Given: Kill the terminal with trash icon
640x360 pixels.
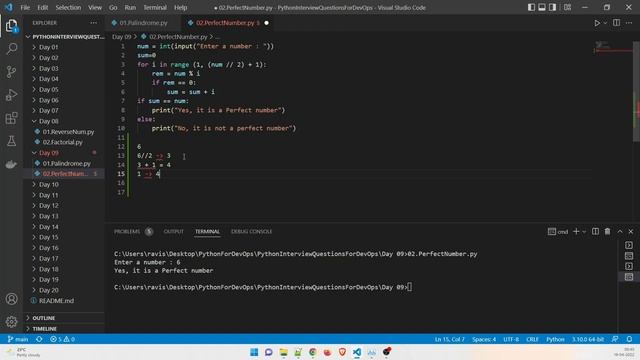Looking at the screenshot, I should click(607, 231).
